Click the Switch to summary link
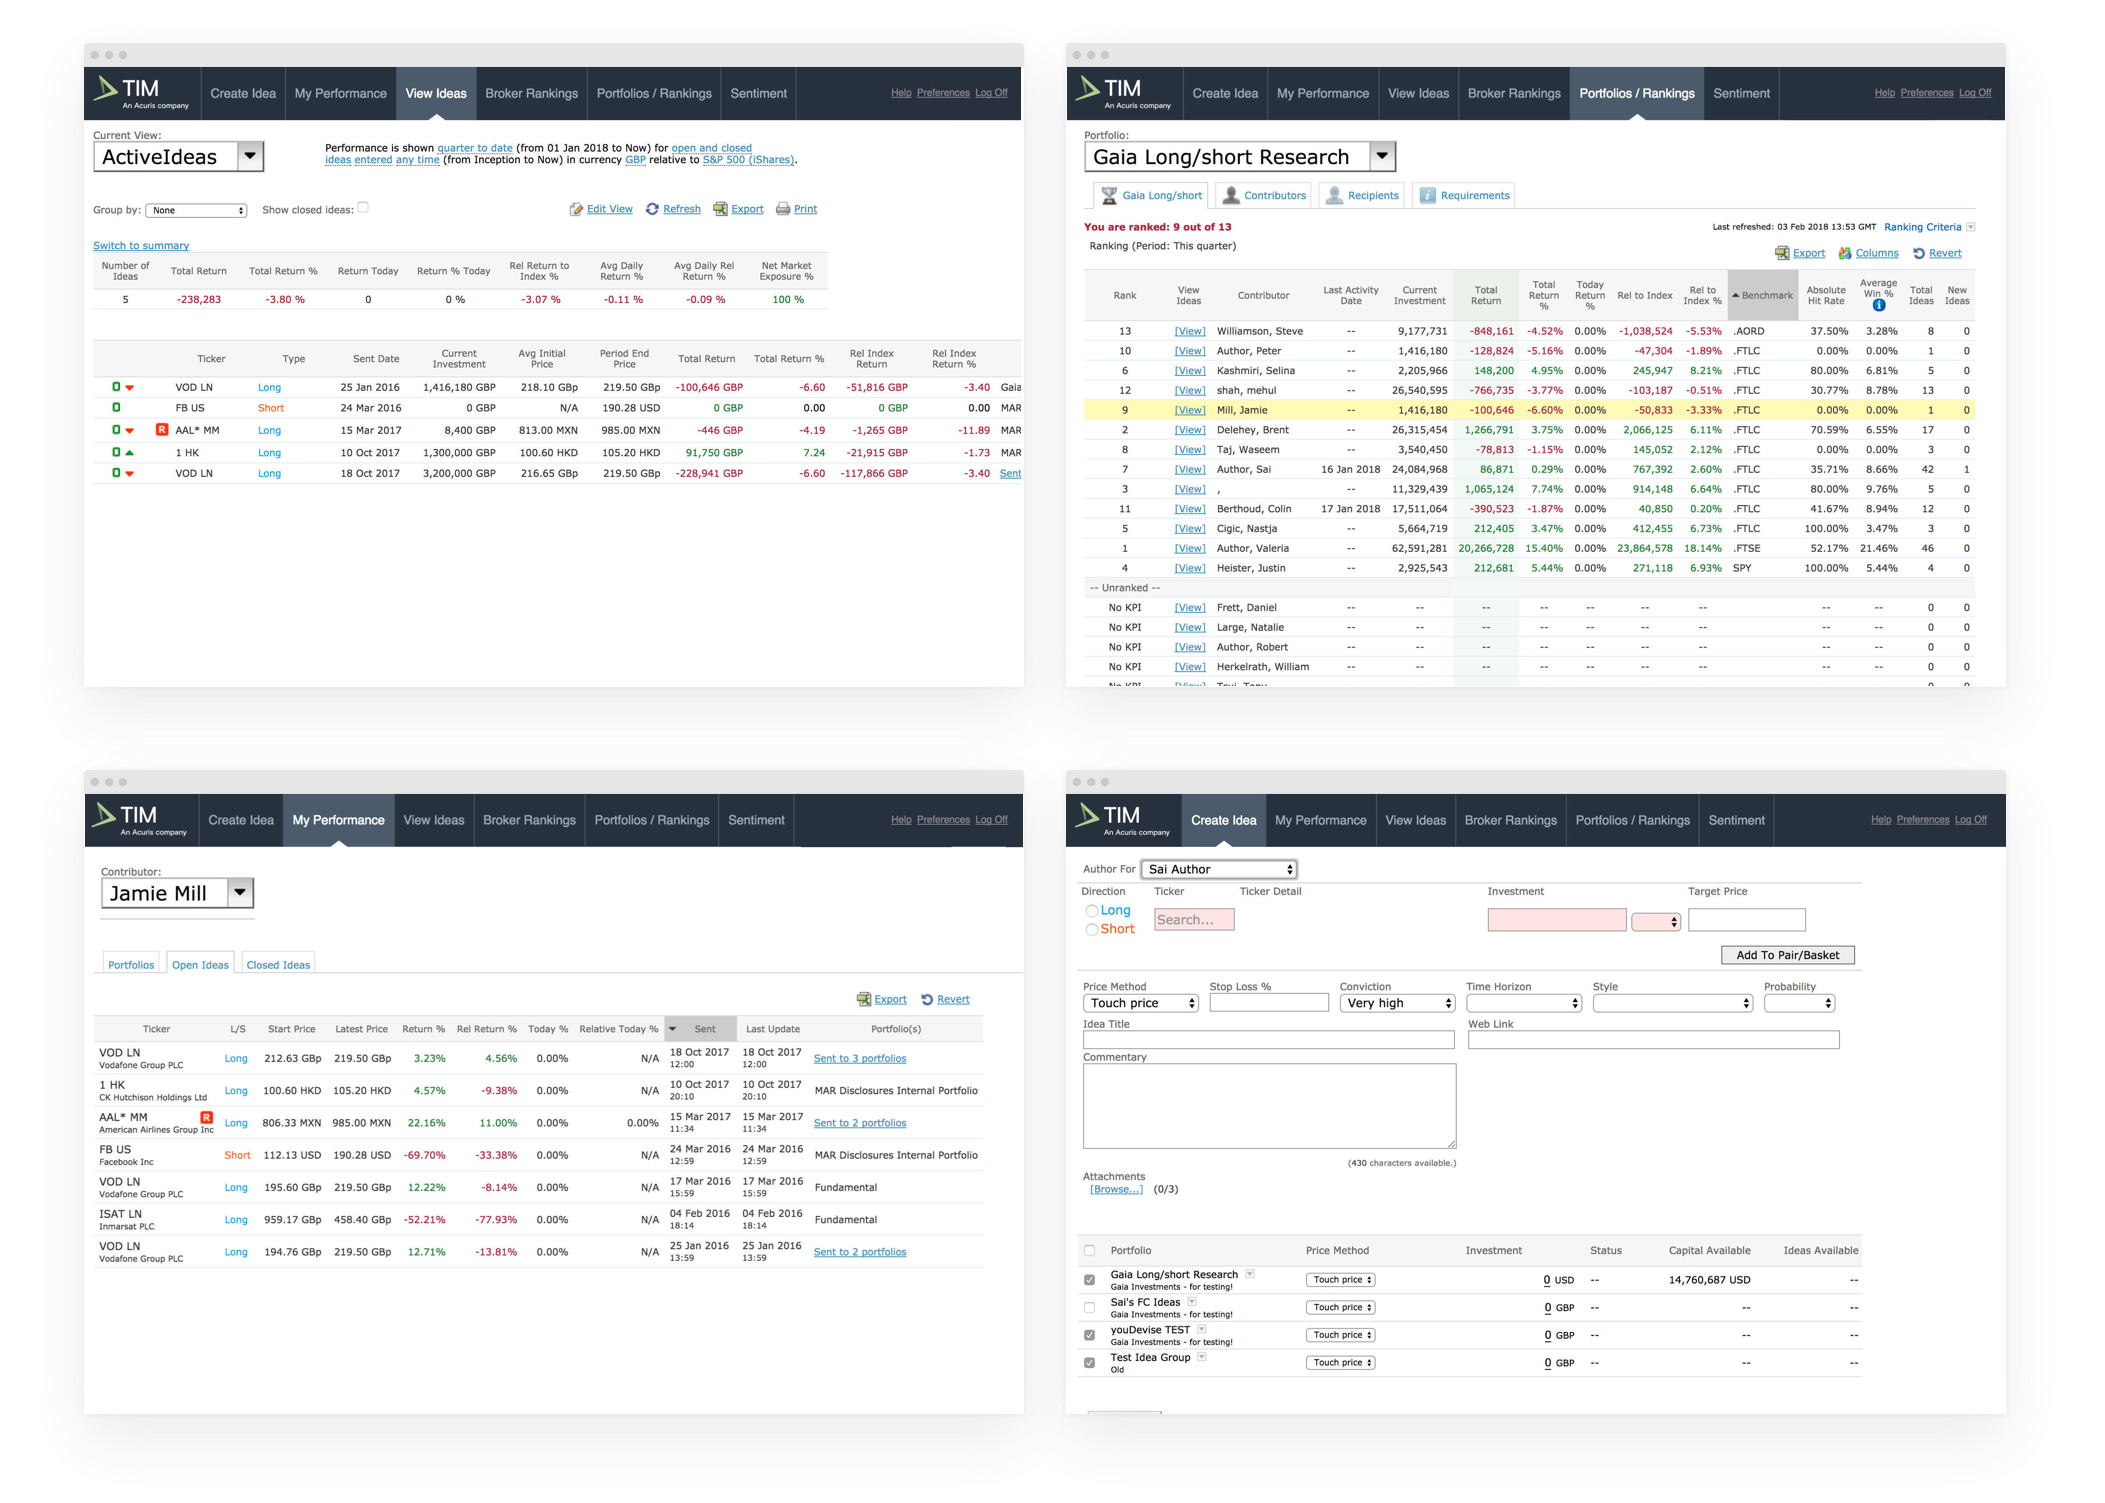The image size is (2105, 1503). (x=141, y=246)
